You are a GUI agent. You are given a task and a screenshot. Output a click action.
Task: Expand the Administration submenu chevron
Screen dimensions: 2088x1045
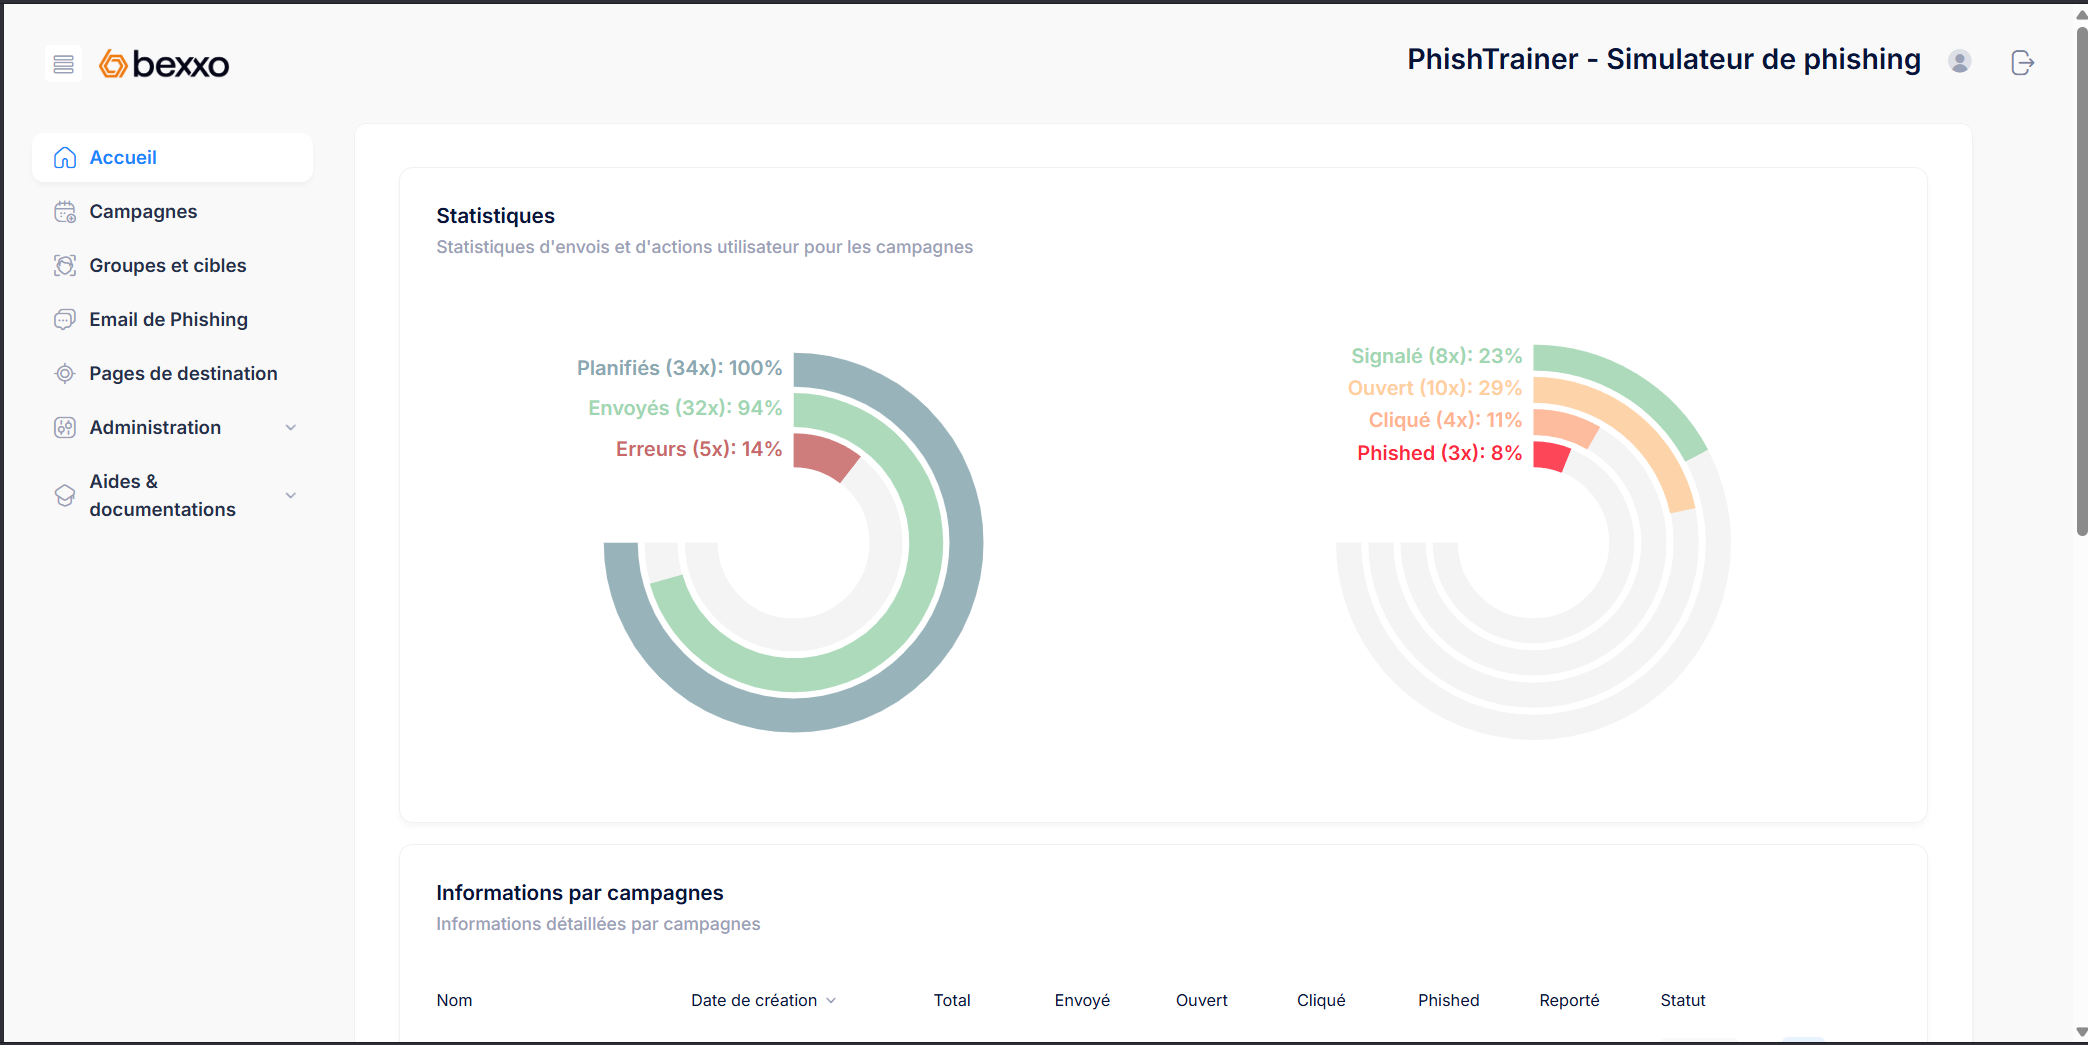pos(291,428)
